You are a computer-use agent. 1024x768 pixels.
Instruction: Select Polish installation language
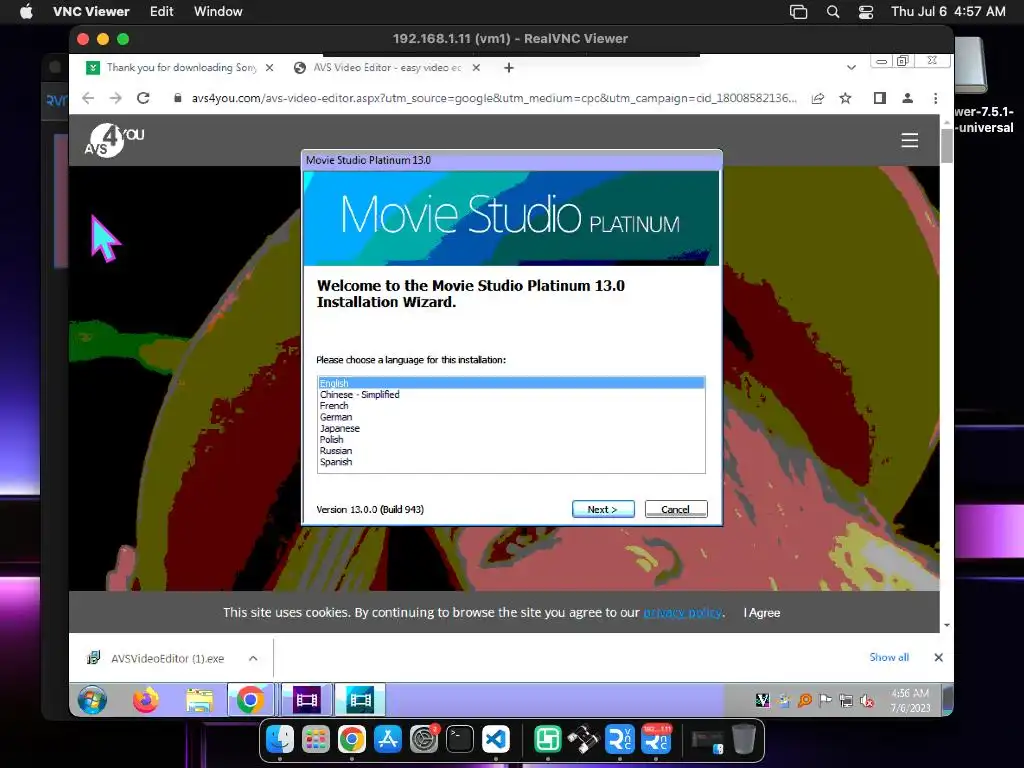pyautogui.click(x=511, y=440)
